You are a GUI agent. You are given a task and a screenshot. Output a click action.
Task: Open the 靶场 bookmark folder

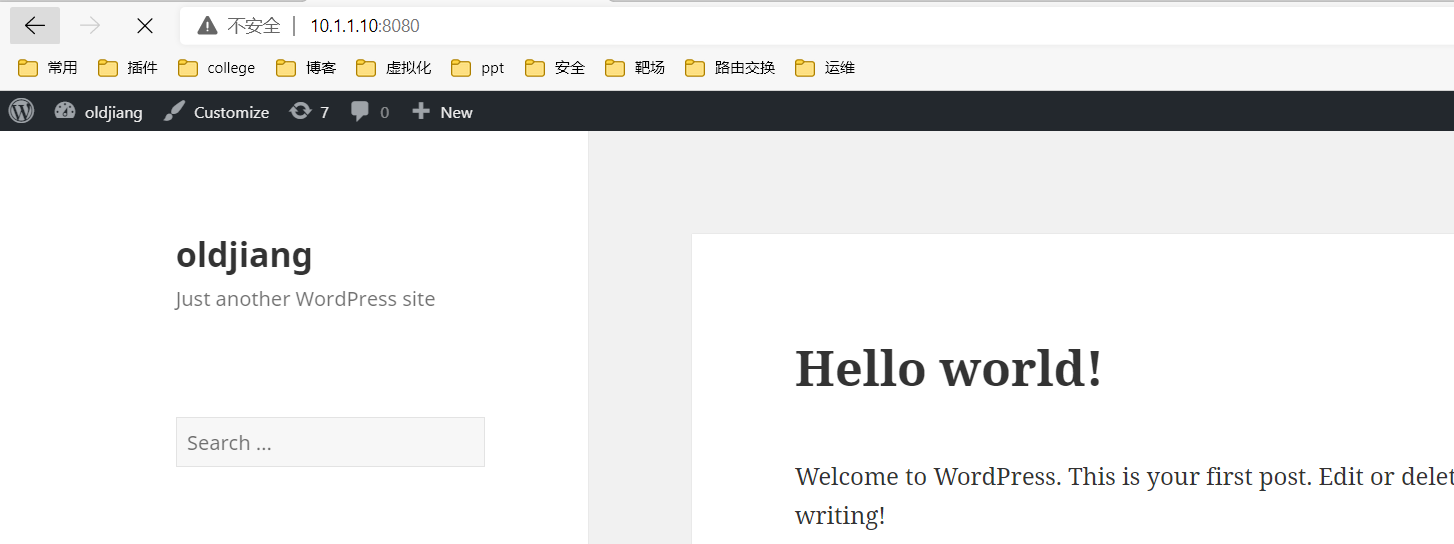(x=635, y=68)
